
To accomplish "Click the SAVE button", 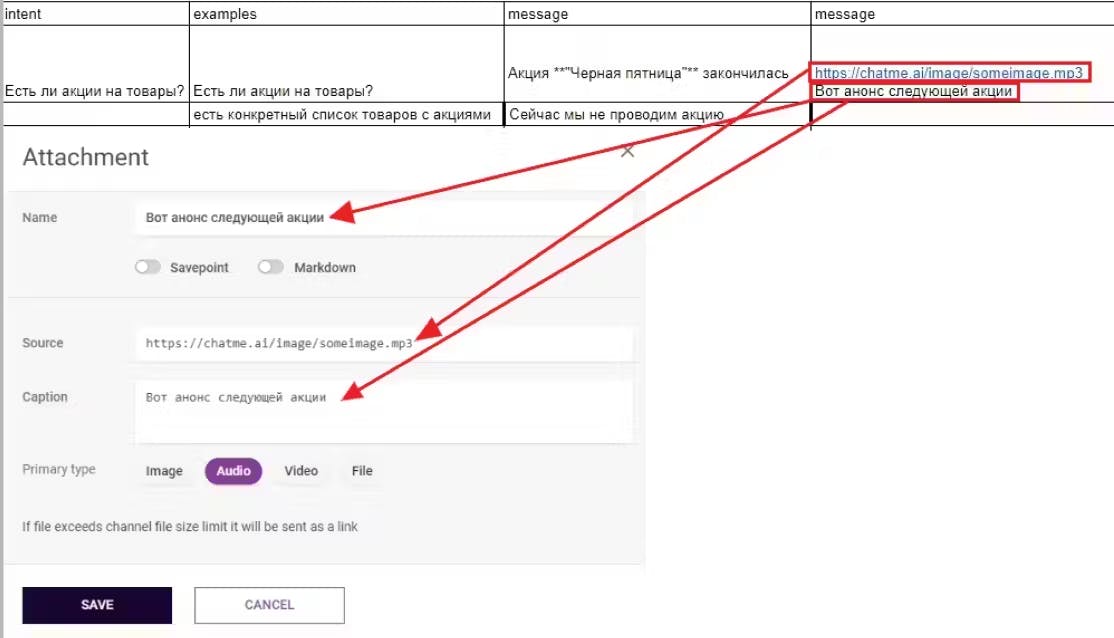I will pos(97,605).
